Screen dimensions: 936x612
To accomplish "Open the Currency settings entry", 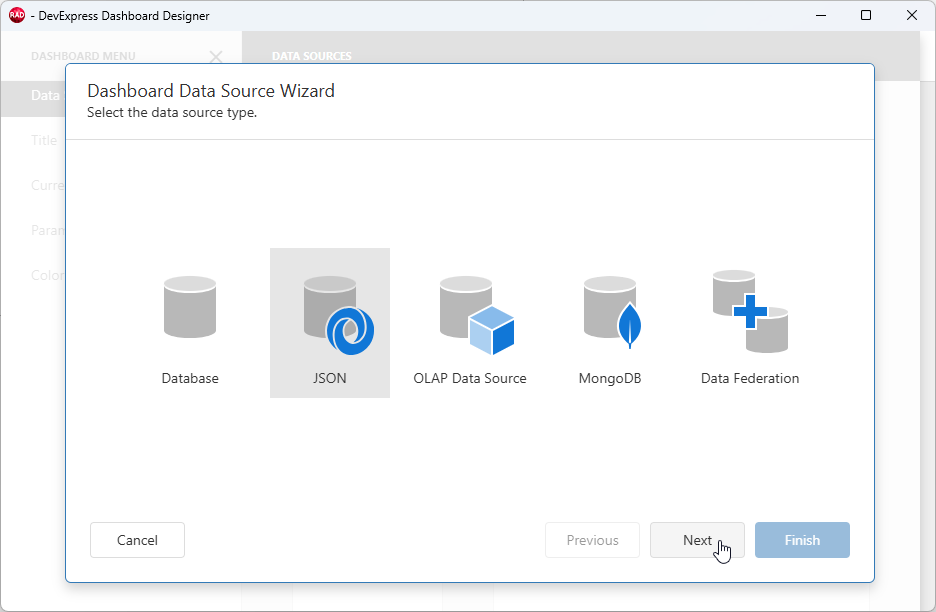I will pos(48,185).
